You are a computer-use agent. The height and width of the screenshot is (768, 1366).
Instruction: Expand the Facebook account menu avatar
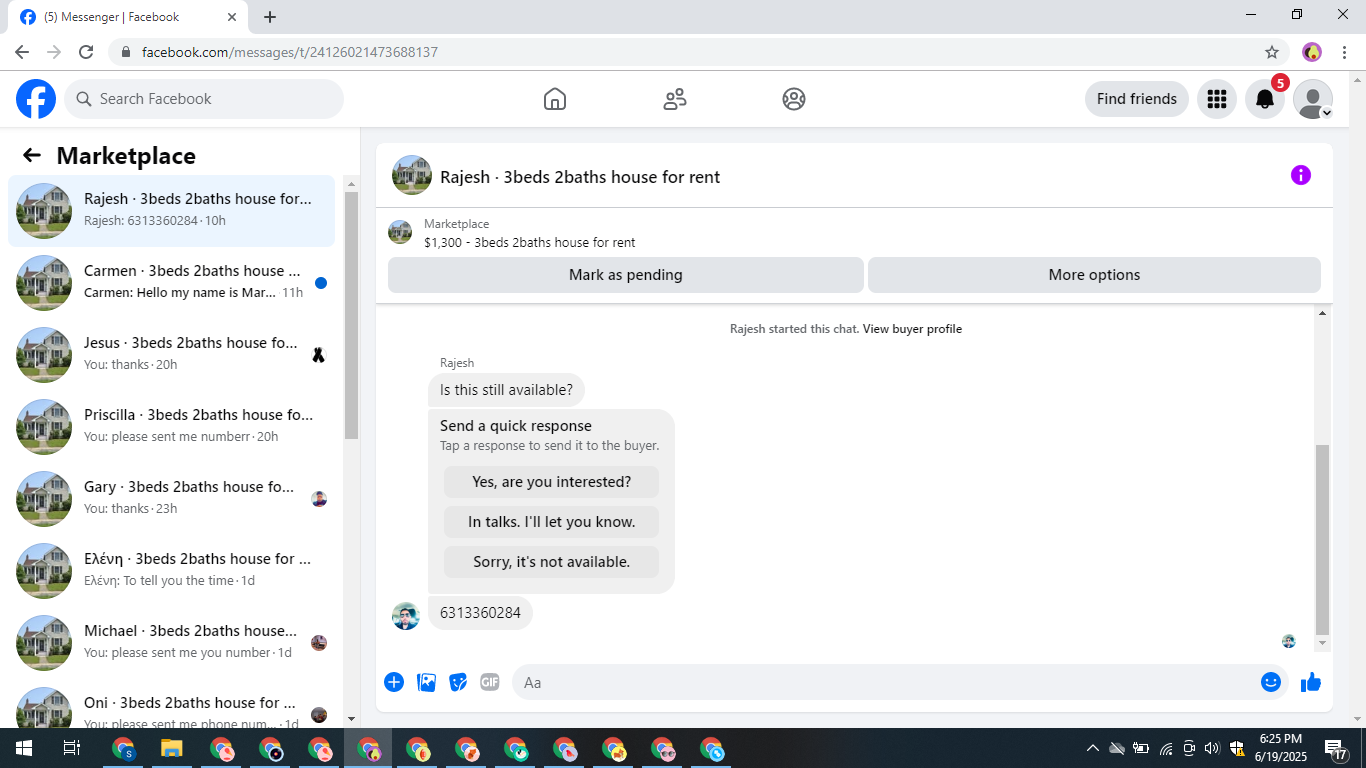tap(1313, 99)
